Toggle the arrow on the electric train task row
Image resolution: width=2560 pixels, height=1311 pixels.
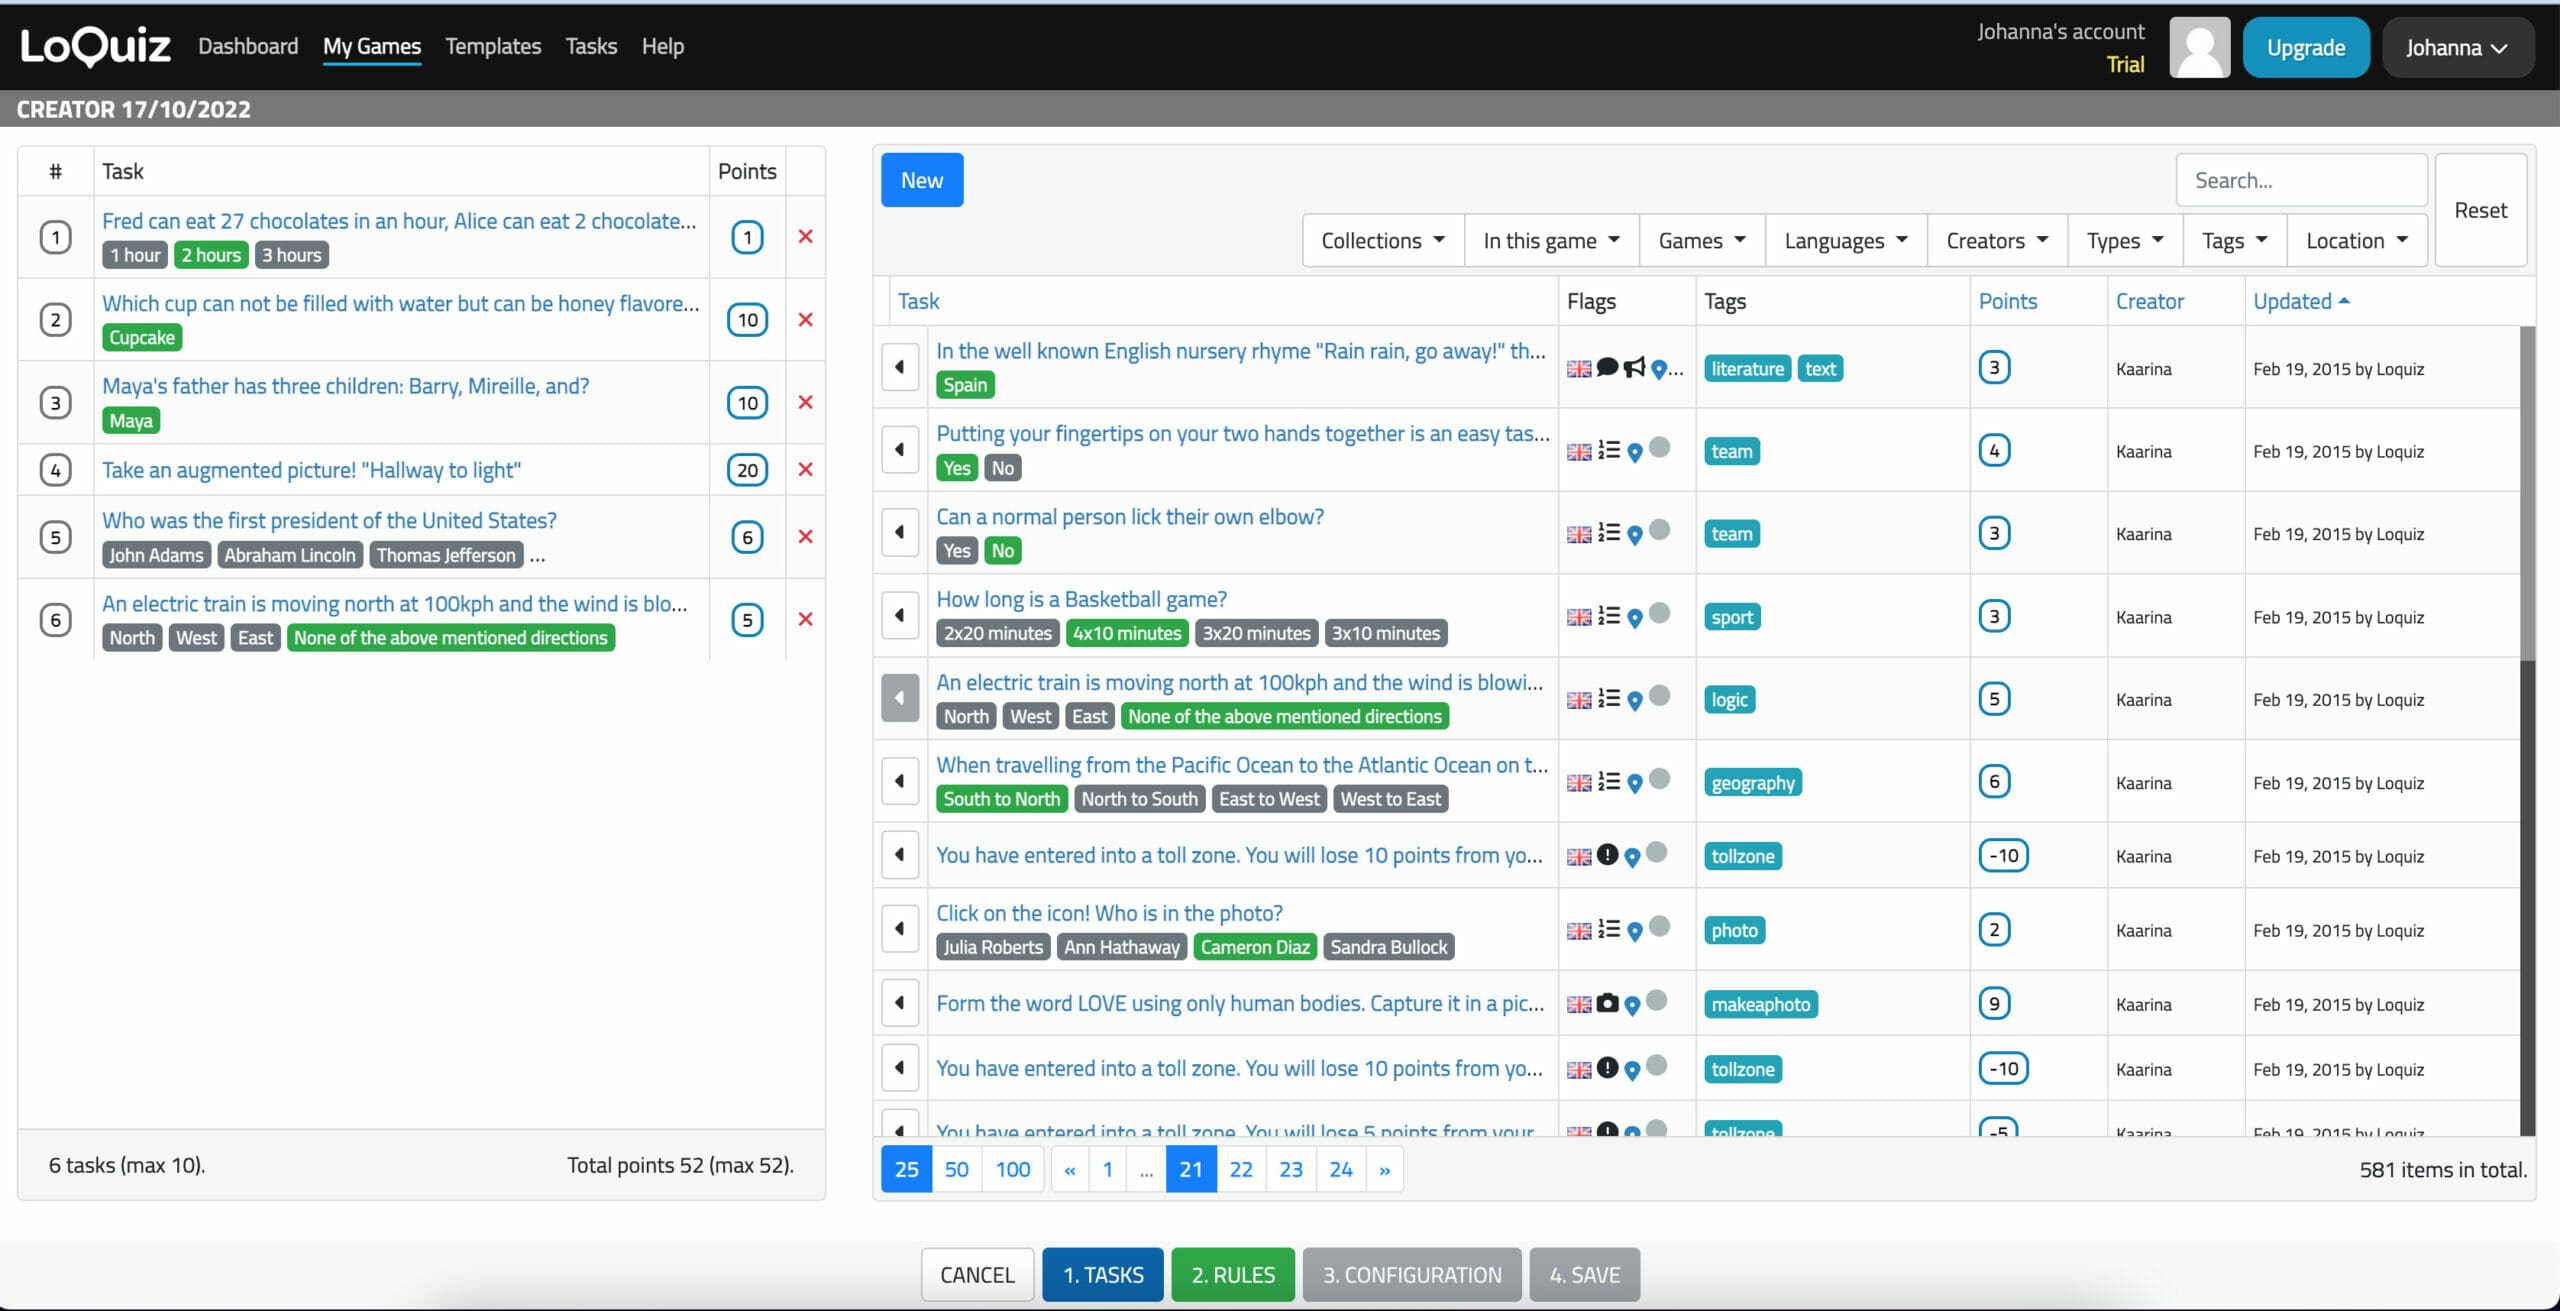click(x=899, y=698)
